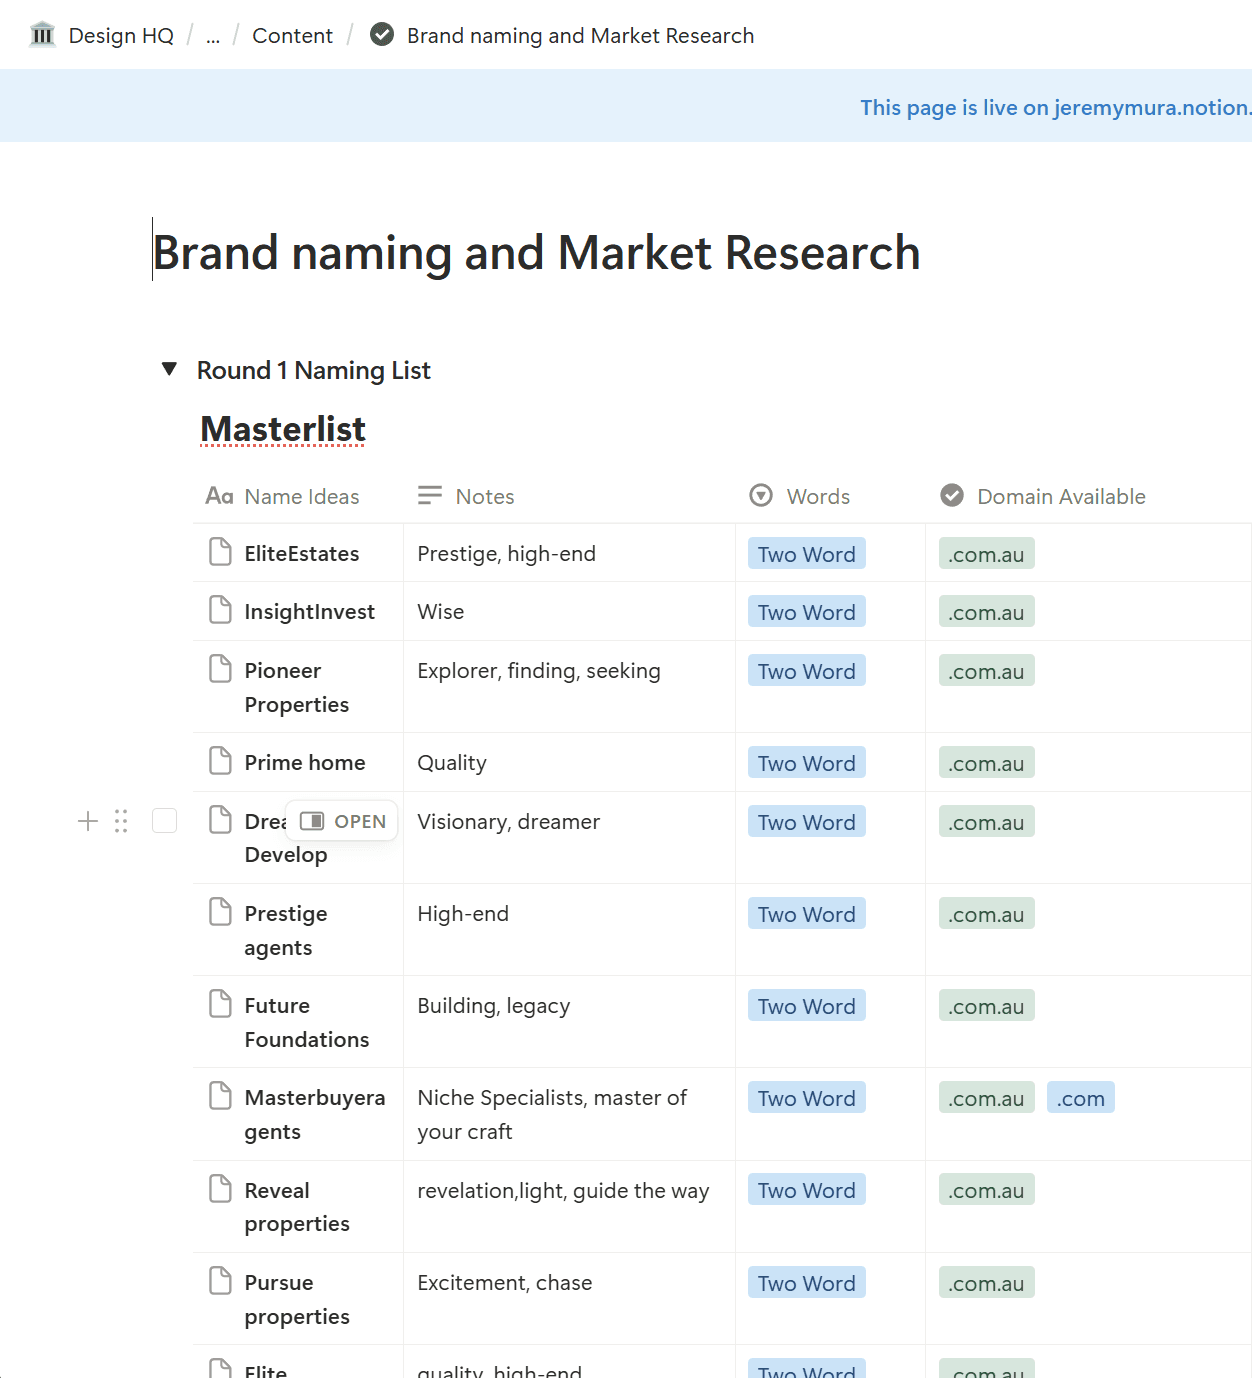
Task: Click the text lines icon in Notes header
Action: (x=430, y=496)
